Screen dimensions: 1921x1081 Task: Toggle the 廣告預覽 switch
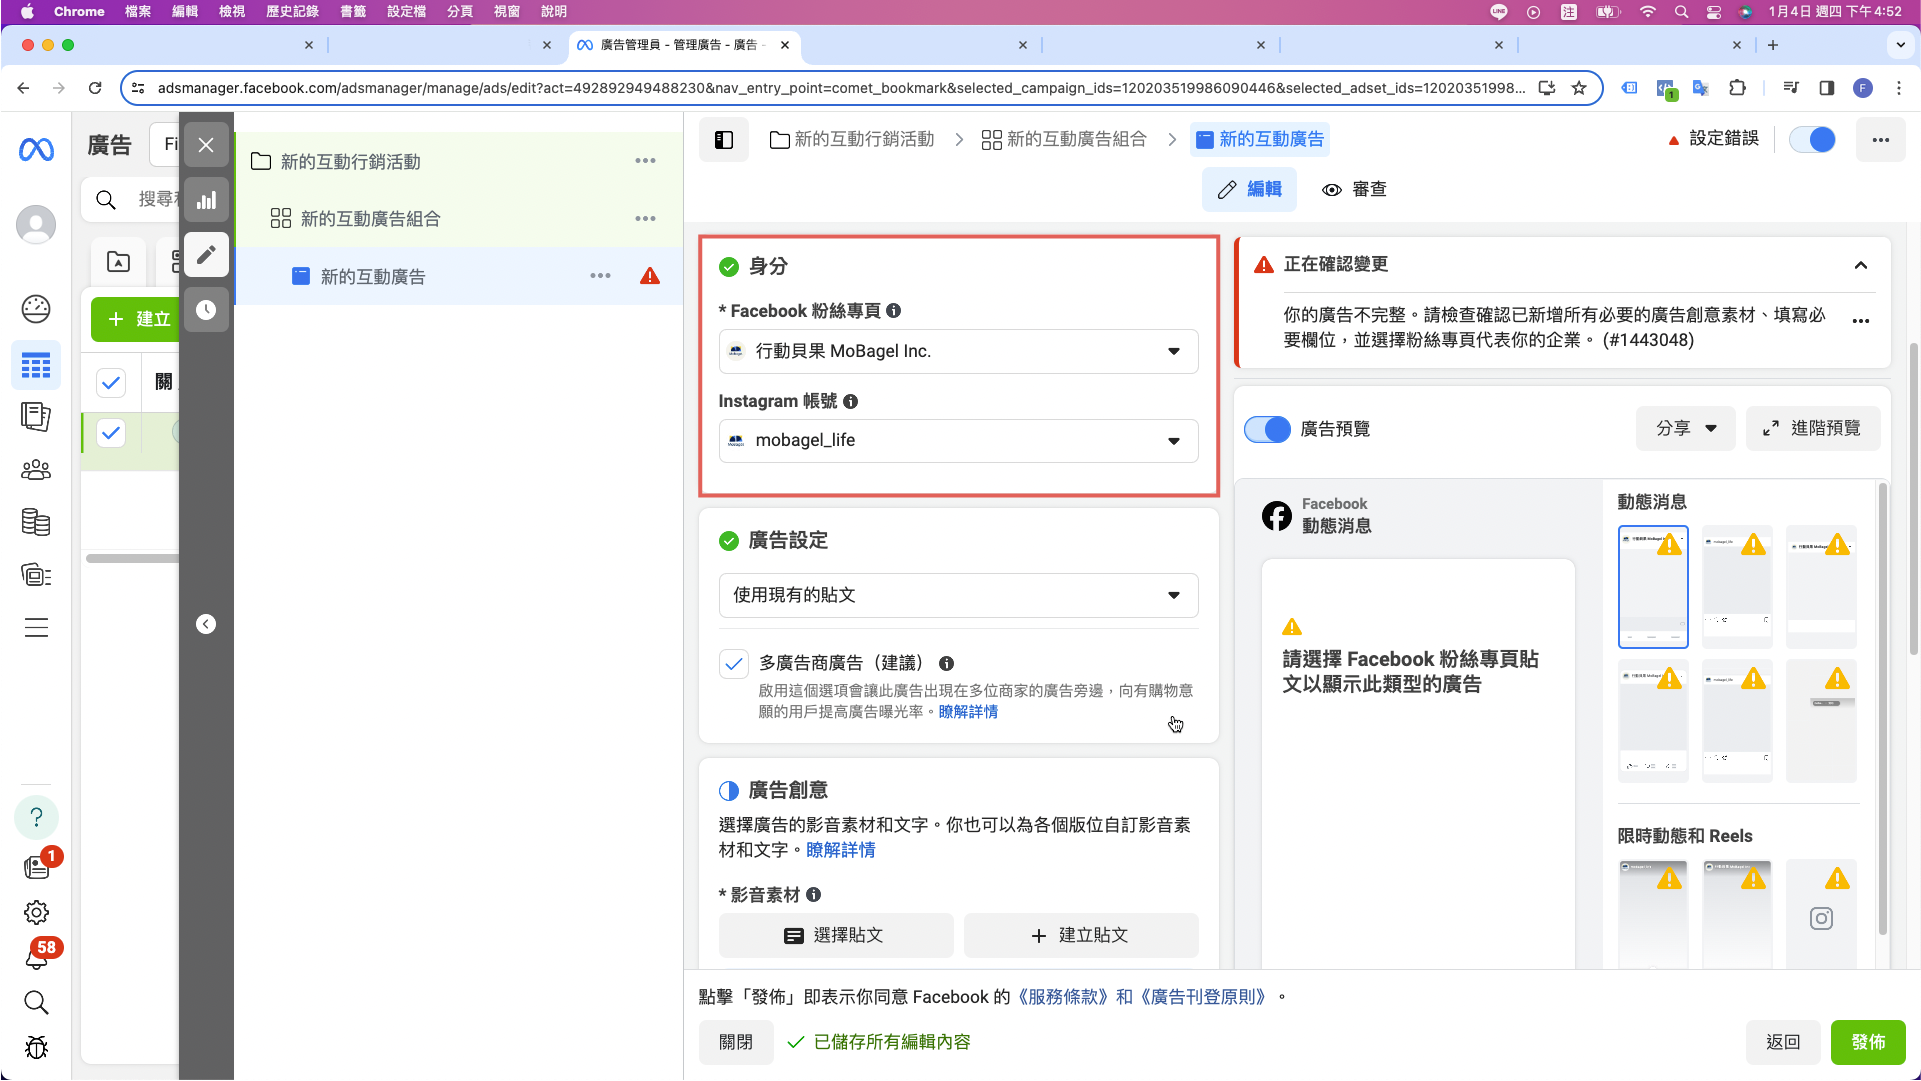pyautogui.click(x=1267, y=429)
